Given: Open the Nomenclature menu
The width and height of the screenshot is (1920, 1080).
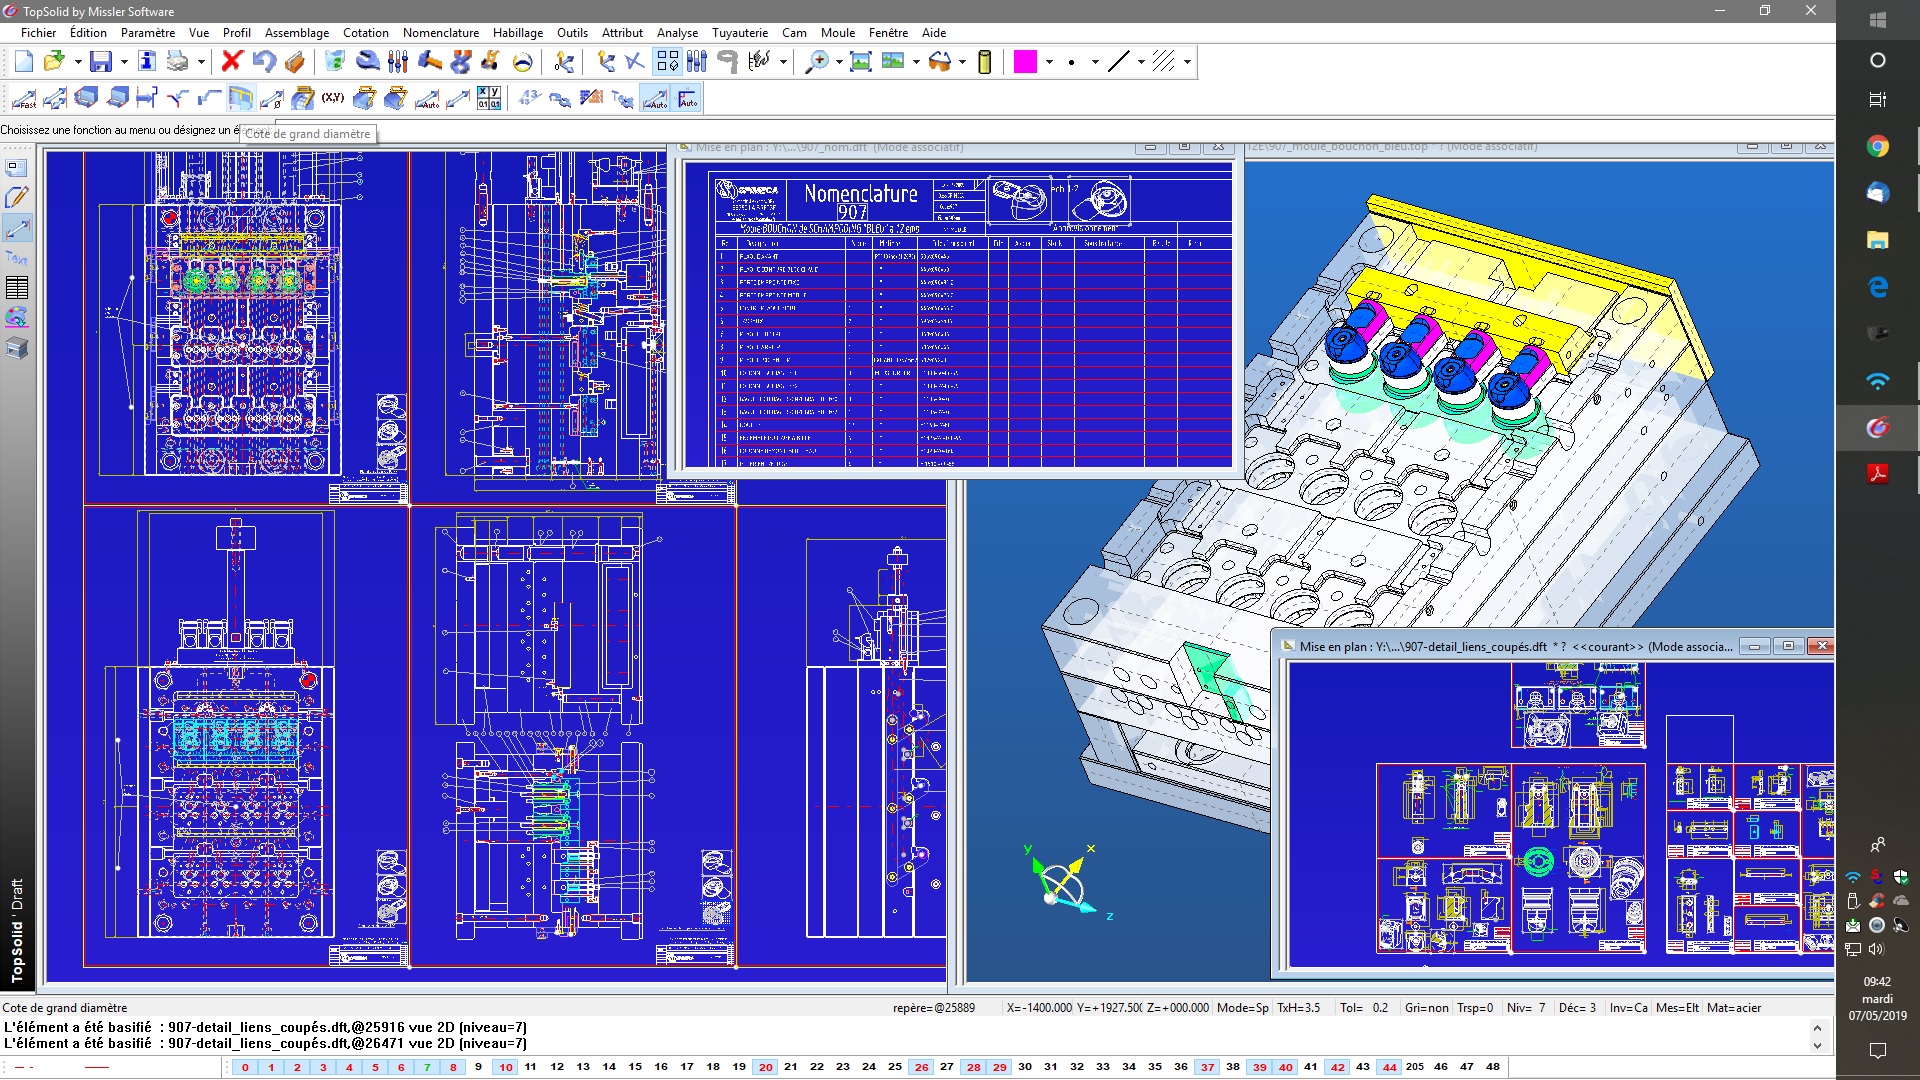Looking at the screenshot, I should pyautogui.click(x=441, y=32).
